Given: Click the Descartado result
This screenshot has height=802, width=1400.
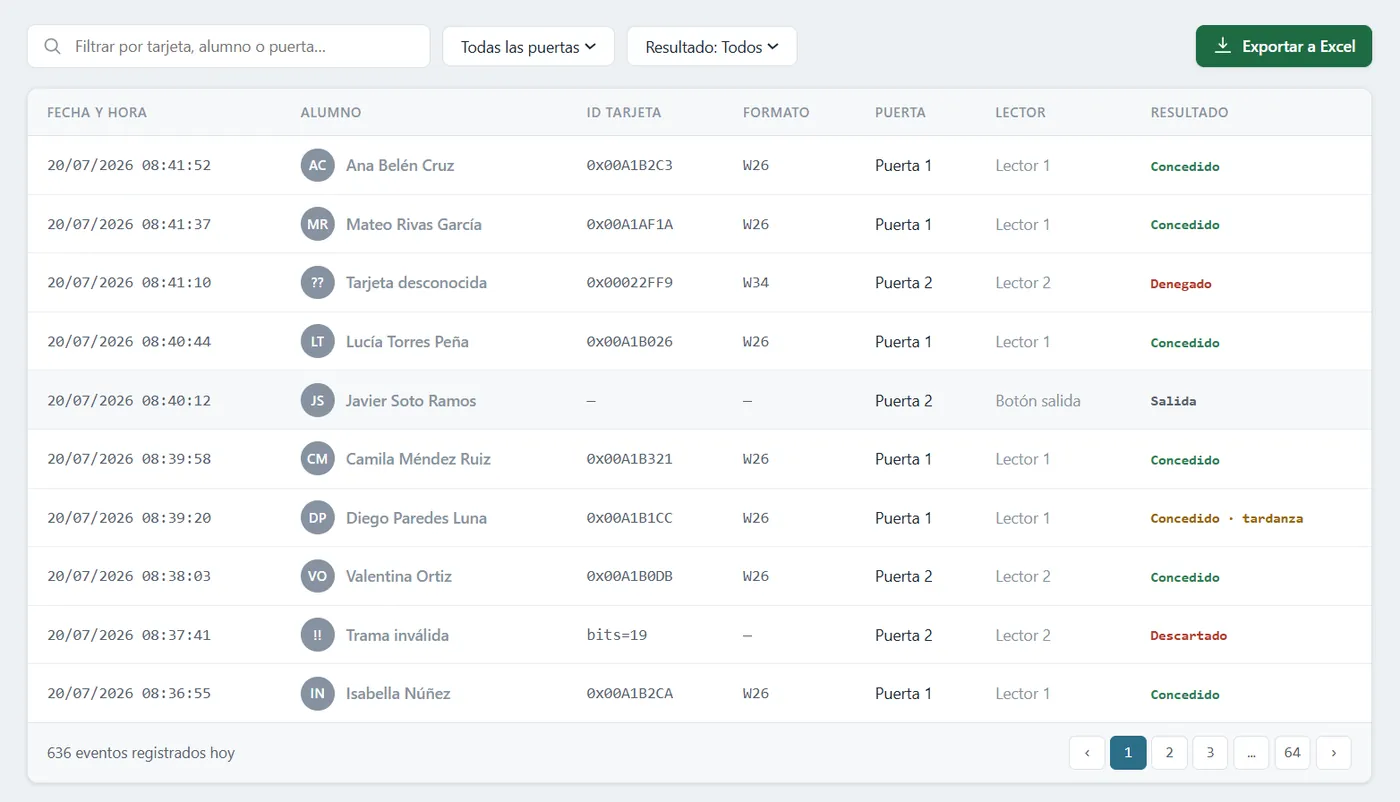Looking at the screenshot, I should click(x=1189, y=635).
